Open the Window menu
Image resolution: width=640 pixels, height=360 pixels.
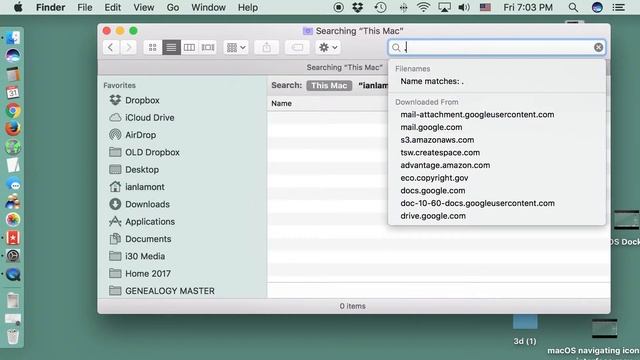209,7
